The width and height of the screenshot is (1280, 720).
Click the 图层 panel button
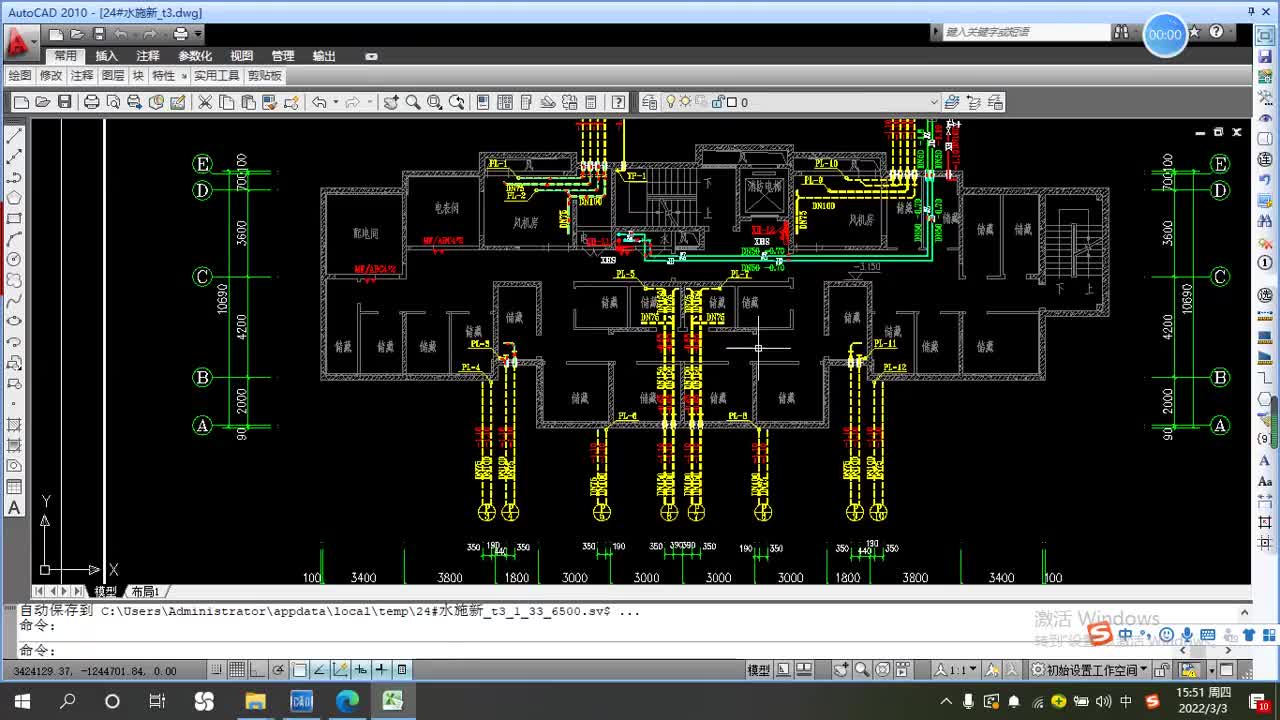click(x=113, y=76)
